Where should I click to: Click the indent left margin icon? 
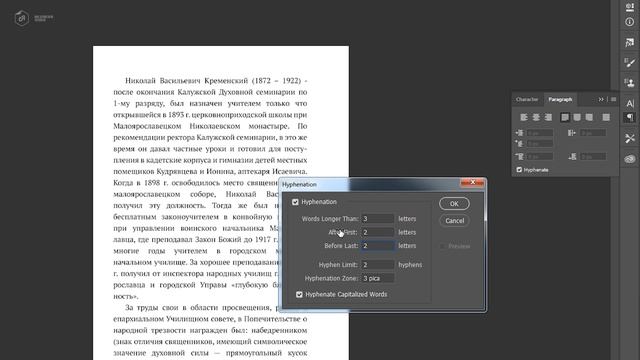pos(519,133)
